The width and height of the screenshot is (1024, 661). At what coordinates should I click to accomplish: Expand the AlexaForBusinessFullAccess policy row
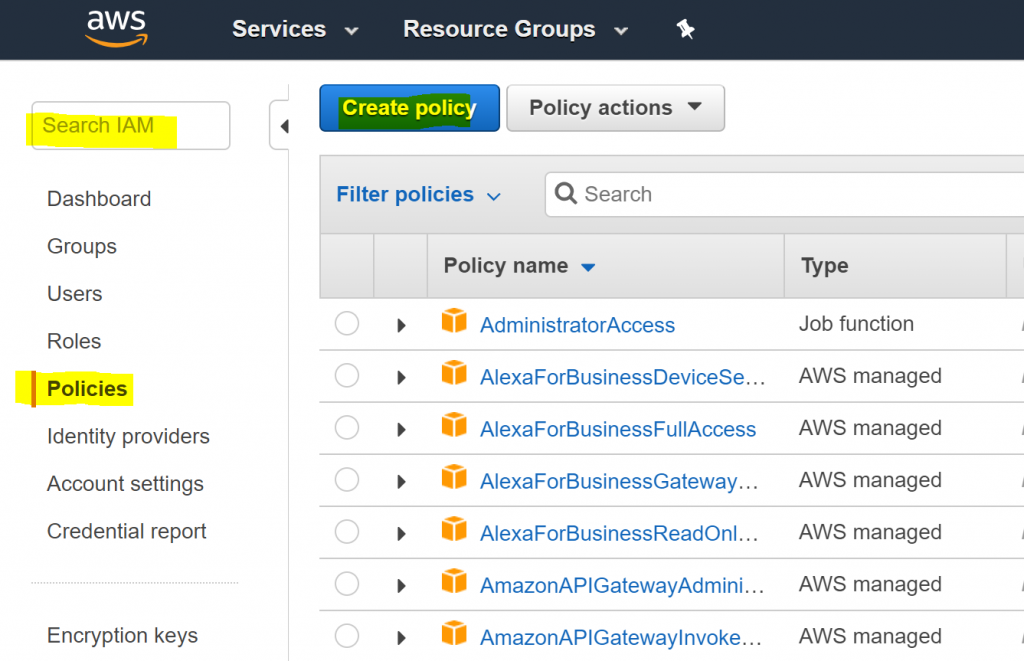pyautogui.click(x=401, y=430)
